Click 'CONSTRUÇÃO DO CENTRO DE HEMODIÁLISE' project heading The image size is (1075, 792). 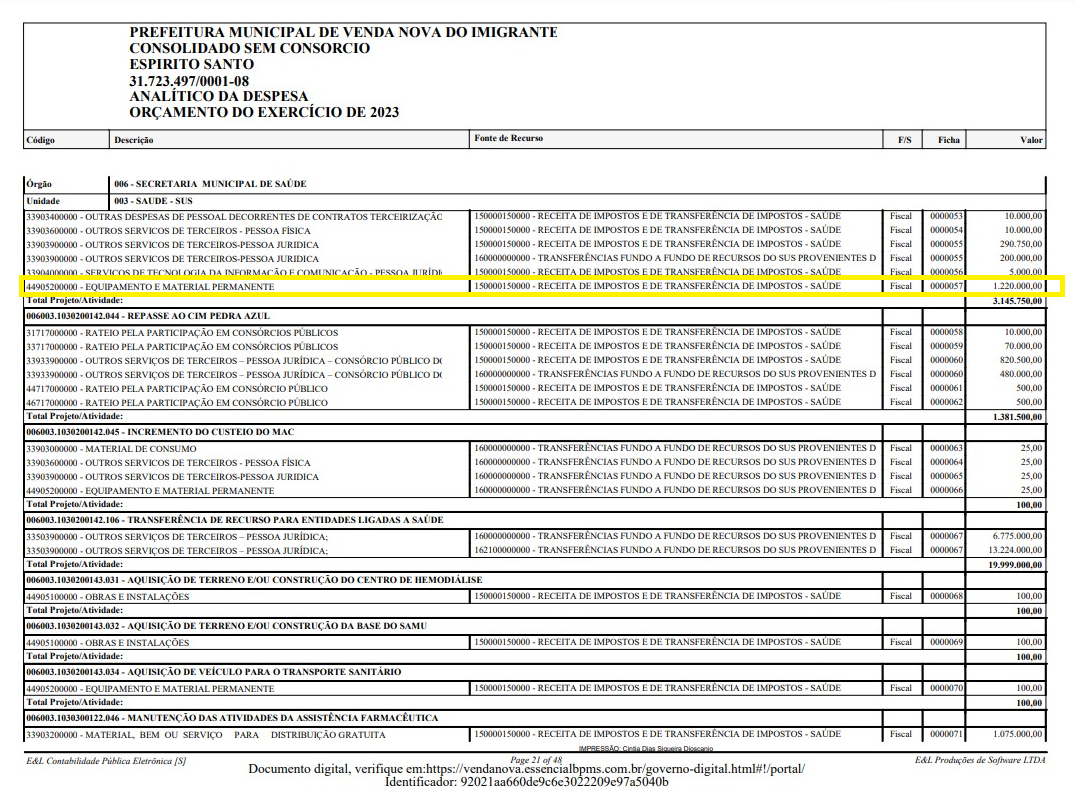pyautogui.click(x=254, y=580)
